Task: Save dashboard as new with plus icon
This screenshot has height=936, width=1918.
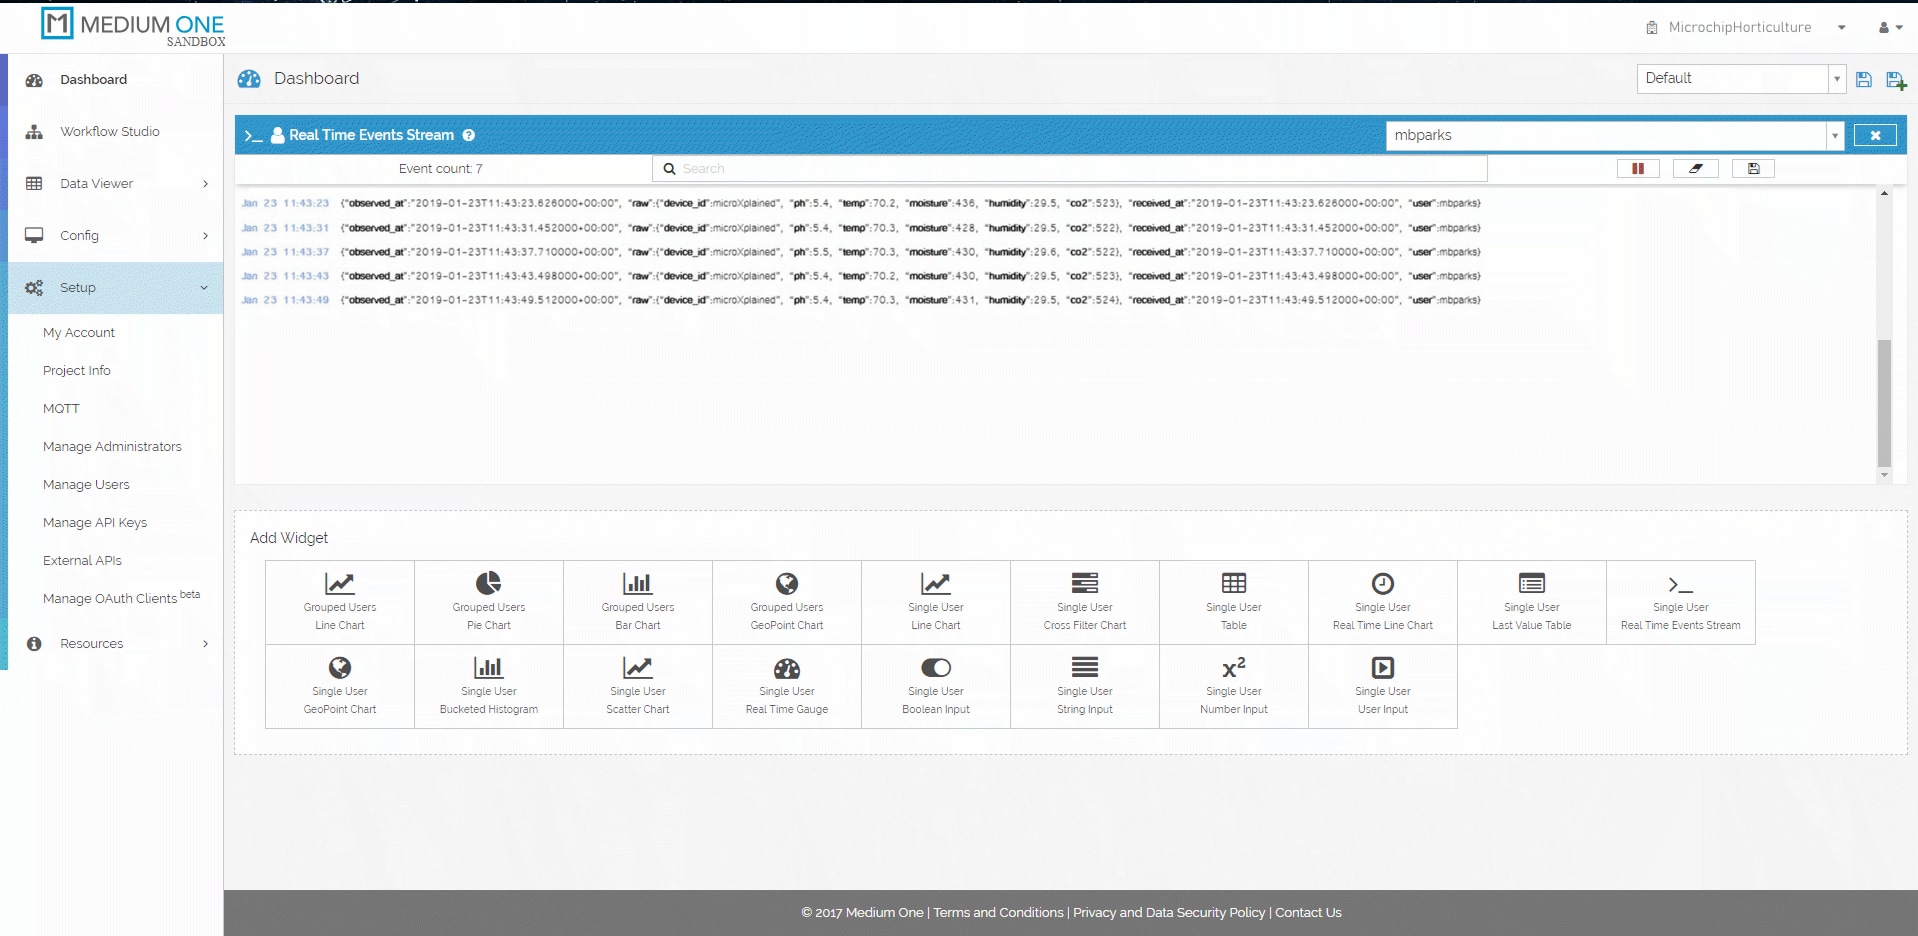Action: (1895, 79)
